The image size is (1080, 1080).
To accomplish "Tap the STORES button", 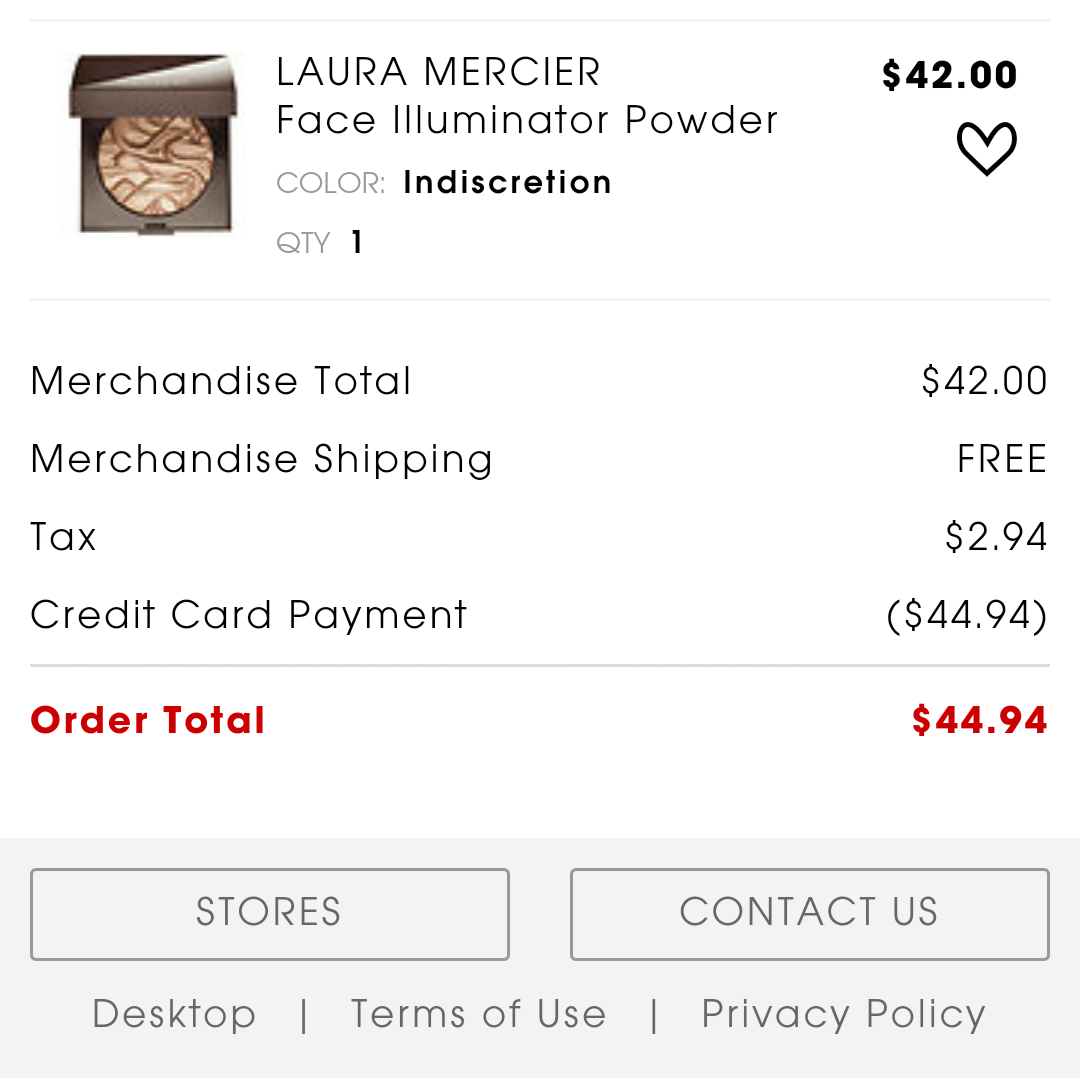I will click(x=269, y=914).
